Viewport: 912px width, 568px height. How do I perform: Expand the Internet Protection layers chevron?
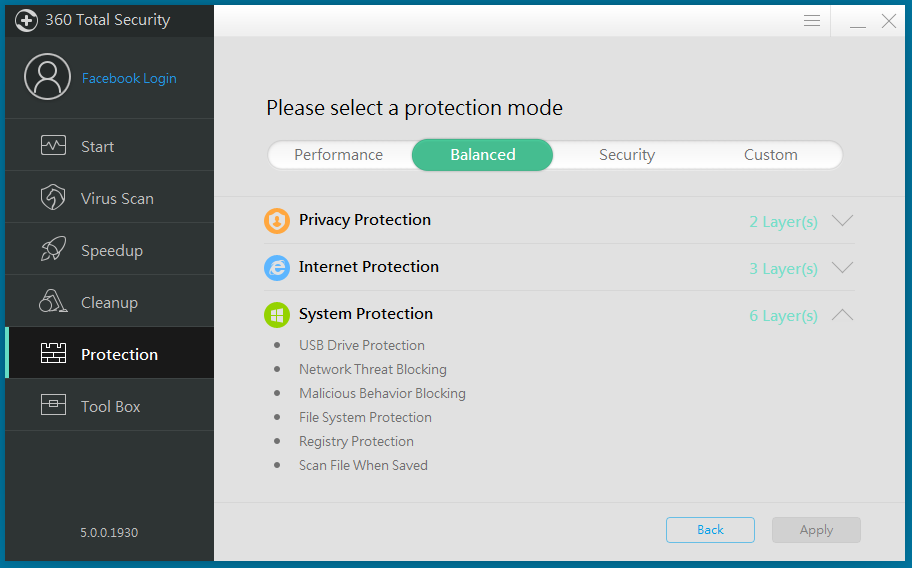(x=842, y=268)
